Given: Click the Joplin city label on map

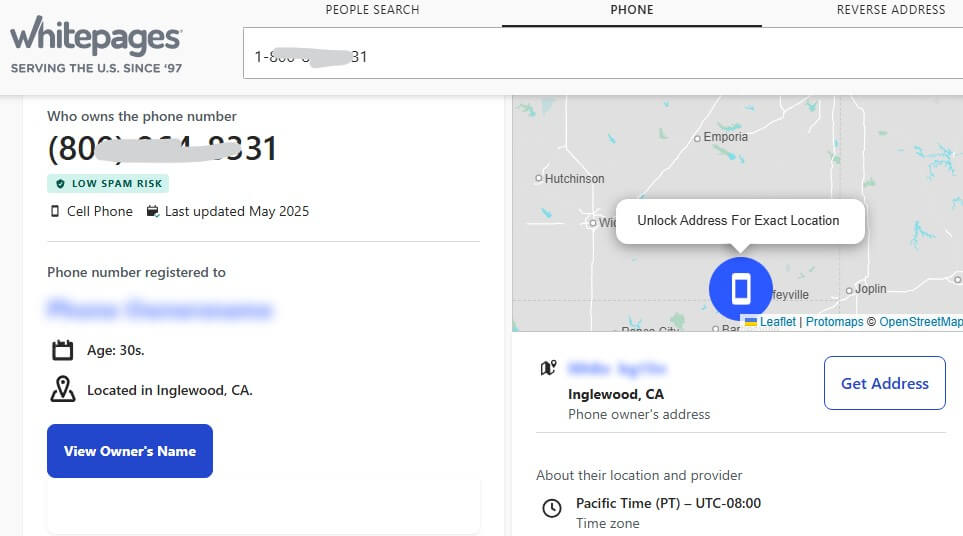Looking at the screenshot, I should pyautogui.click(x=870, y=289).
